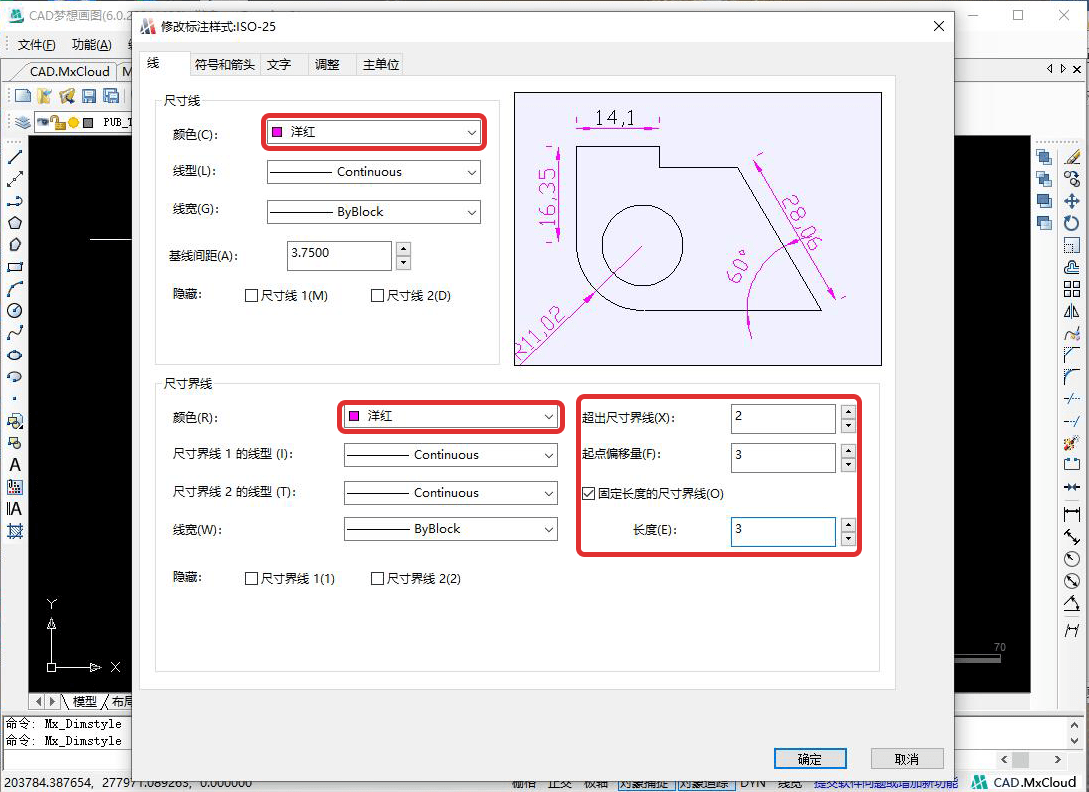Select the CAD.MxCloud document tab
Screen dimensions: 1089x792
point(69,72)
